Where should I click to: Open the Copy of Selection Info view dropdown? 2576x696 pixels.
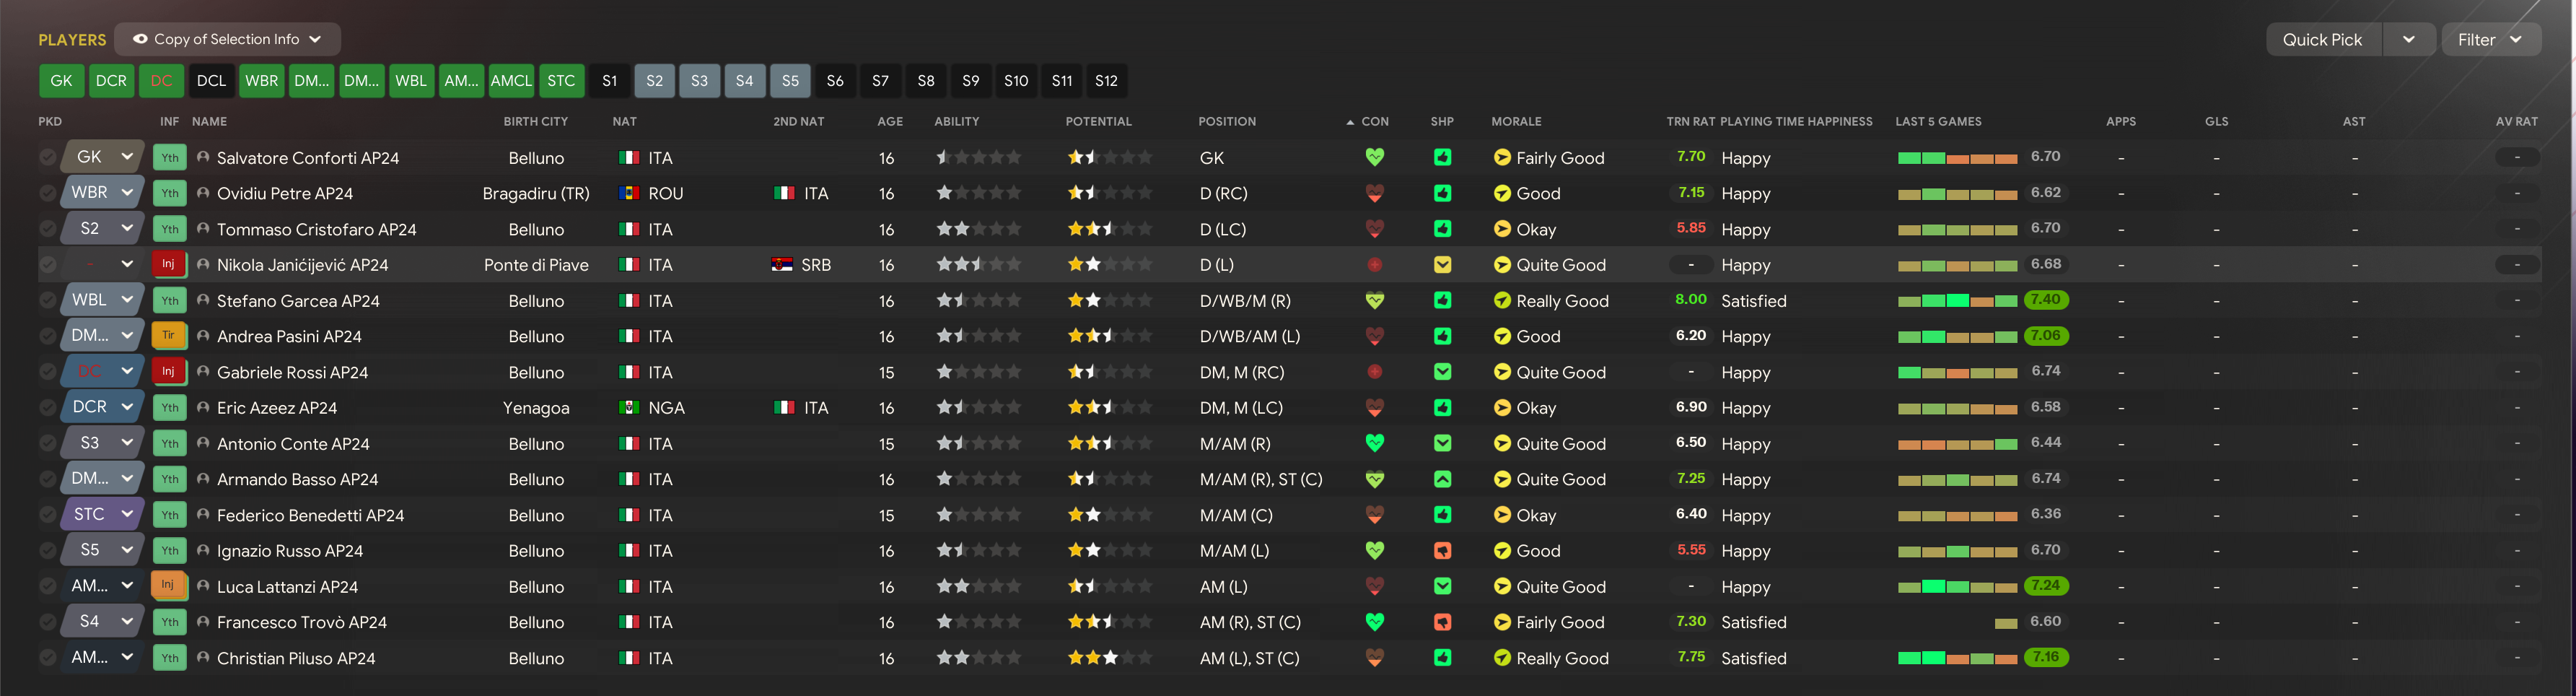(228, 39)
